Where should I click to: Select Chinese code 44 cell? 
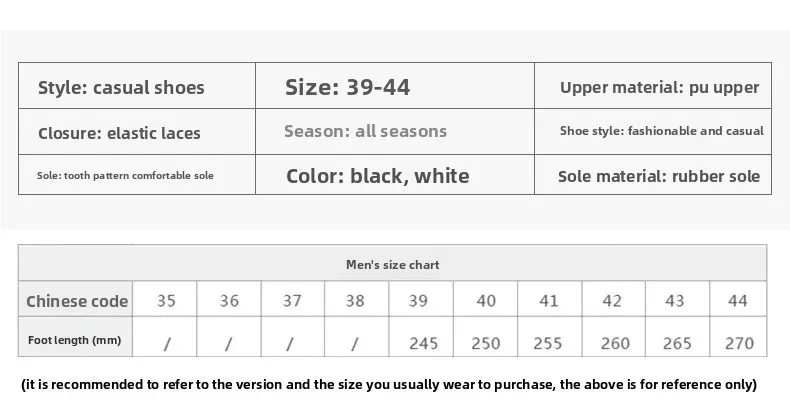coord(738,299)
